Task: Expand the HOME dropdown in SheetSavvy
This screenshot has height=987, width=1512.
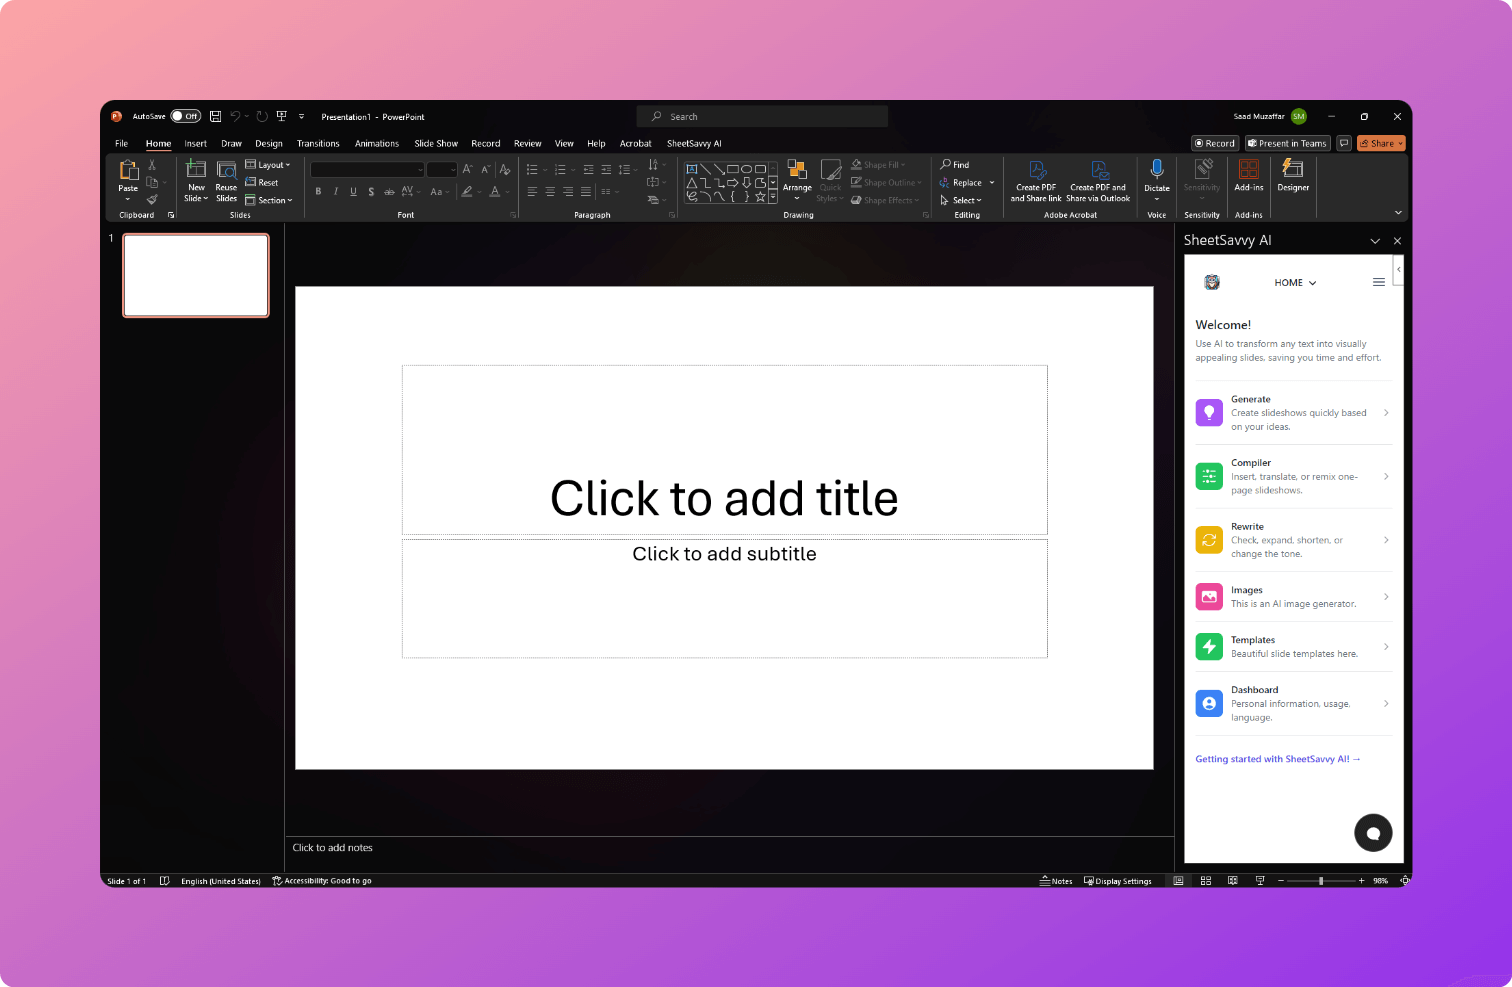Action: coord(1295,282)
